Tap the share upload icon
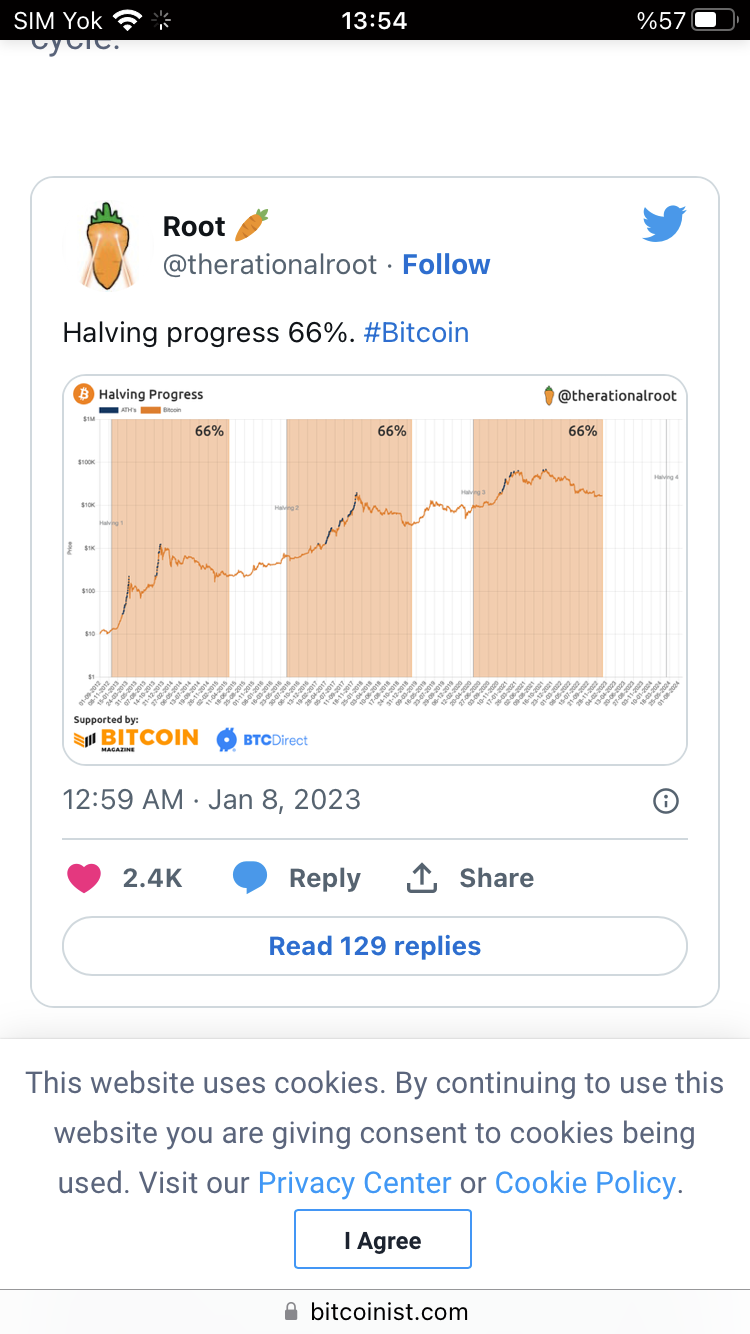The width and height of the screenshot is (750, 1334). (422, 878)
